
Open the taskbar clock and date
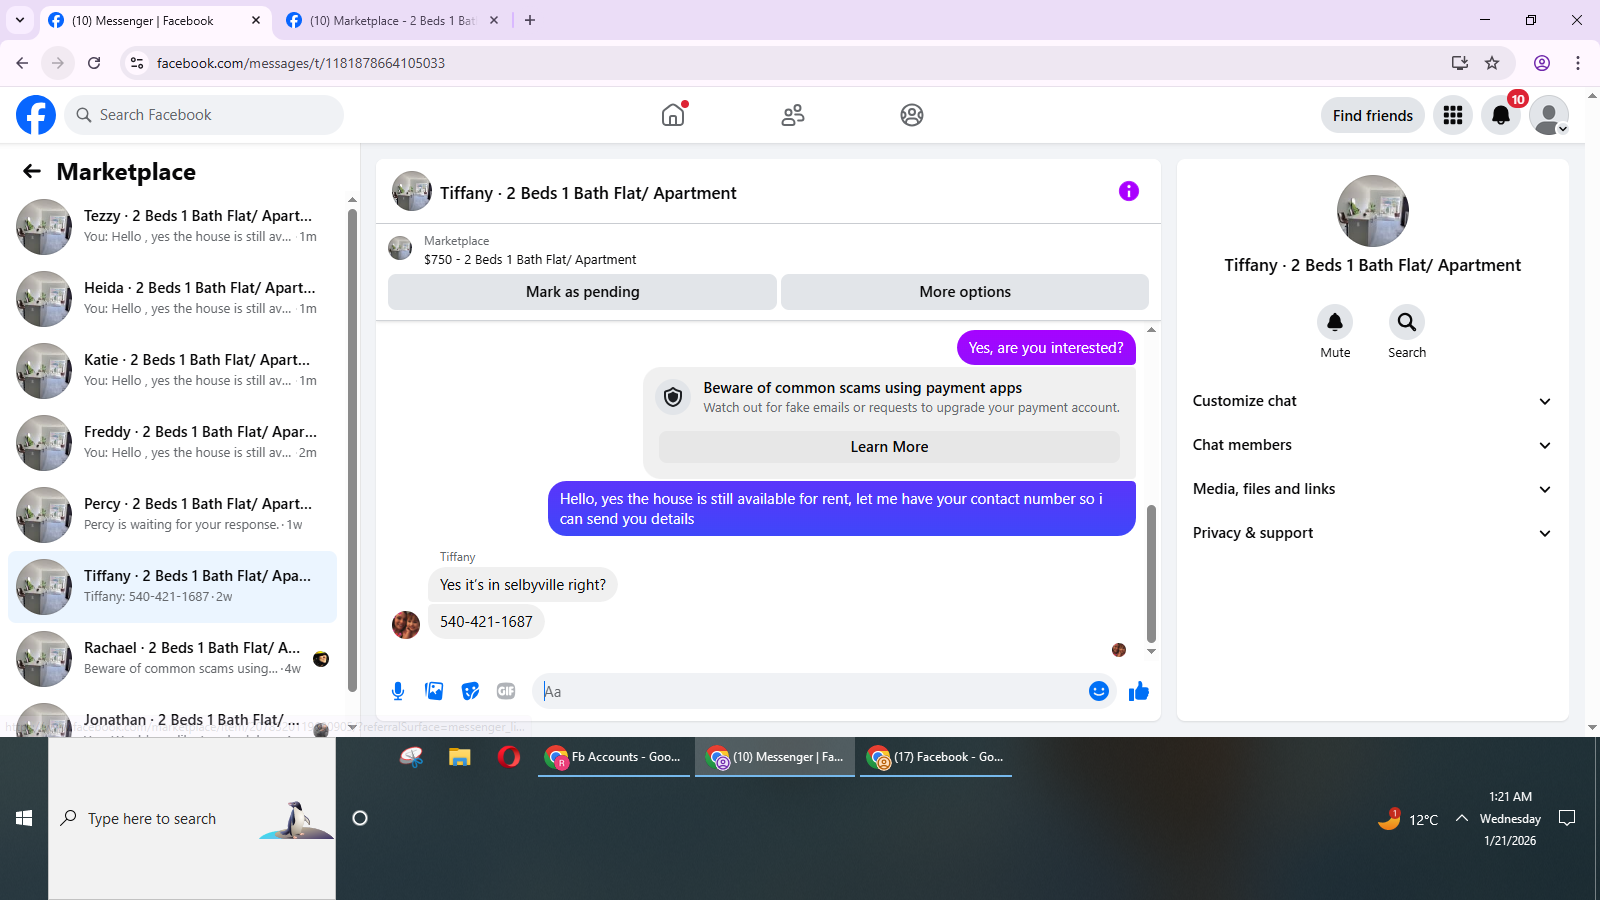click(1510, 818)
